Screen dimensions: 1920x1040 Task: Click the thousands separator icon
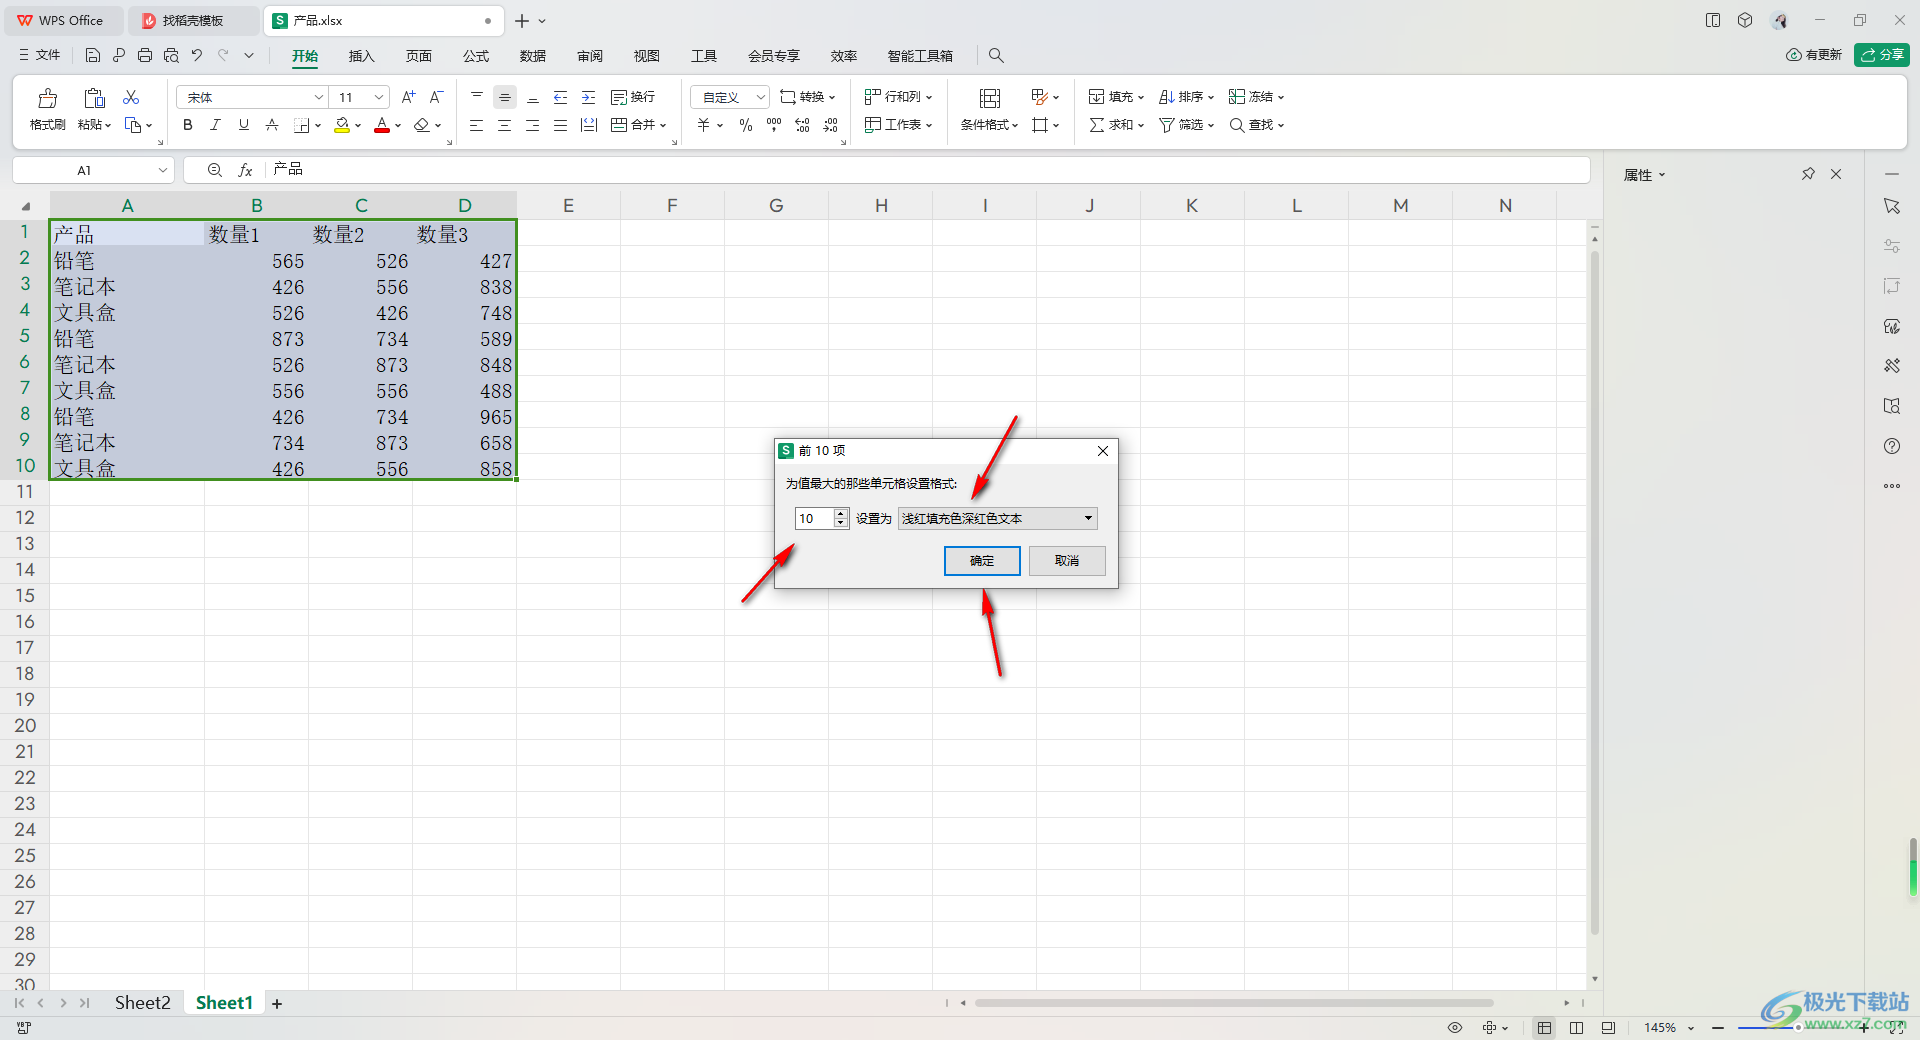click(x=774, y=125)
